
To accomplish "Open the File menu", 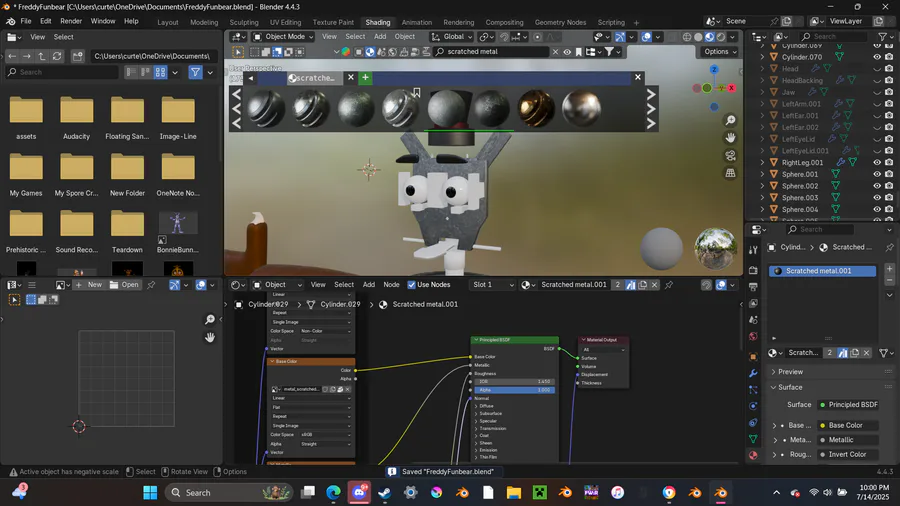I will point(26,21).
